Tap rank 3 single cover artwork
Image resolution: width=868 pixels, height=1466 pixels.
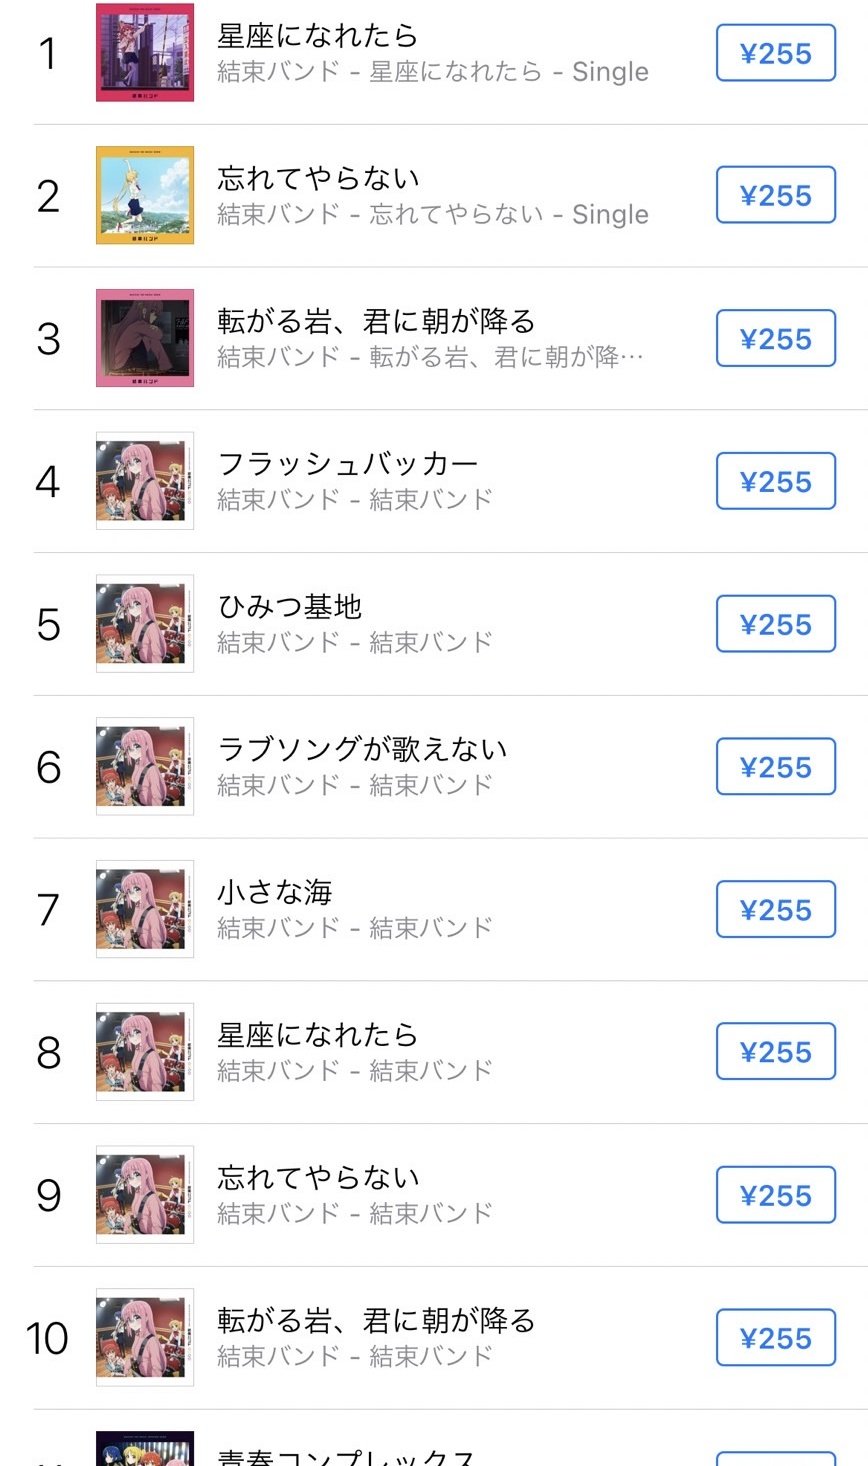point(145,338)
